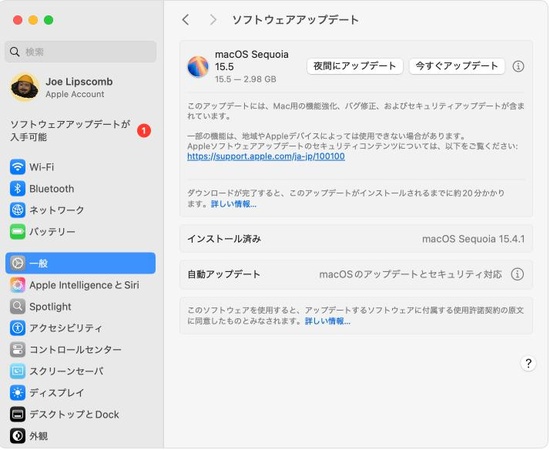Click the 今すぐアップデート button
The image size is (550, 450).
click(457, 66)
